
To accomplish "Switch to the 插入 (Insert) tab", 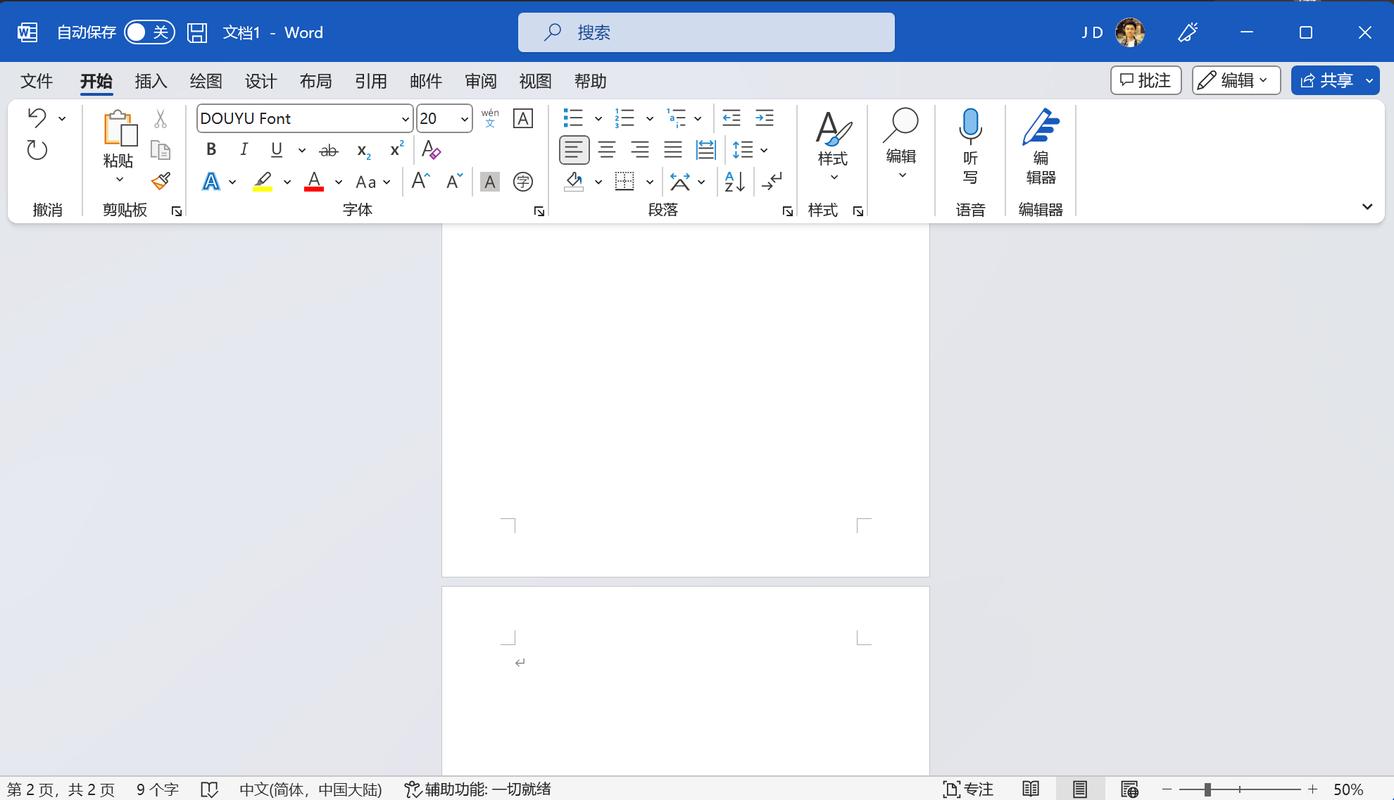I will (151, 81).
